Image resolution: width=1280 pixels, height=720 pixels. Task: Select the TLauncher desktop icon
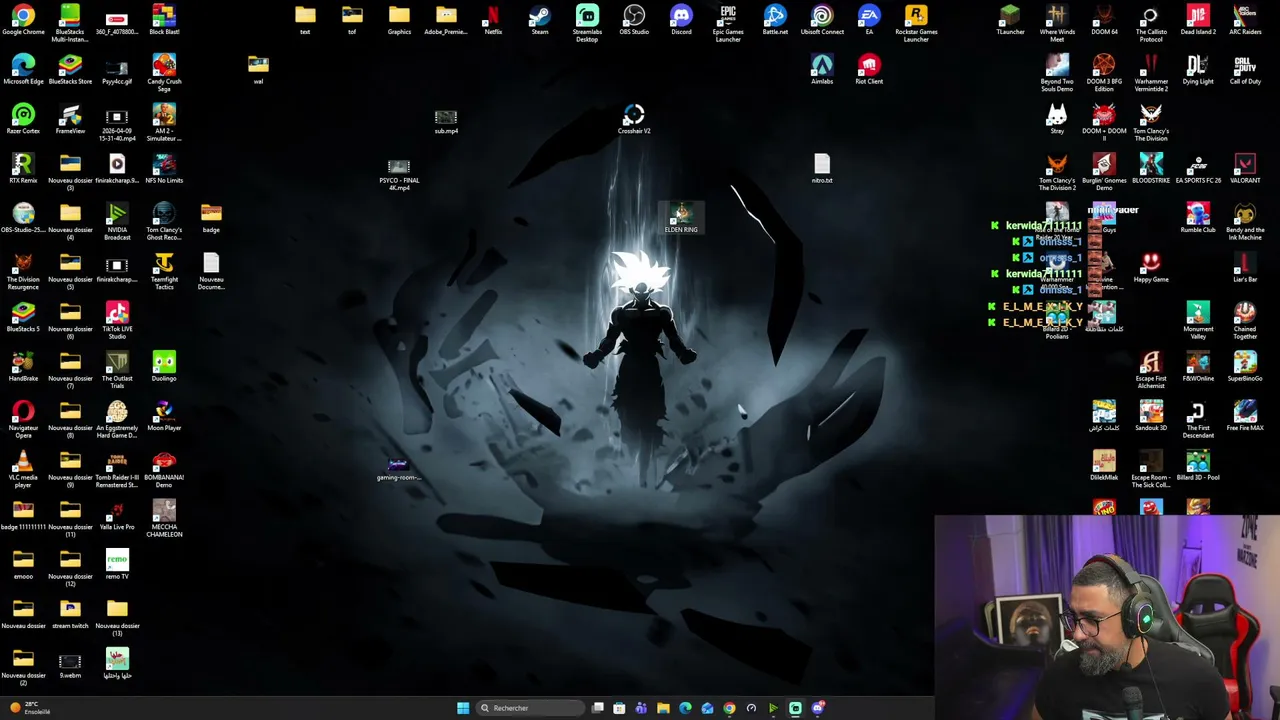tap(1010, 20)
